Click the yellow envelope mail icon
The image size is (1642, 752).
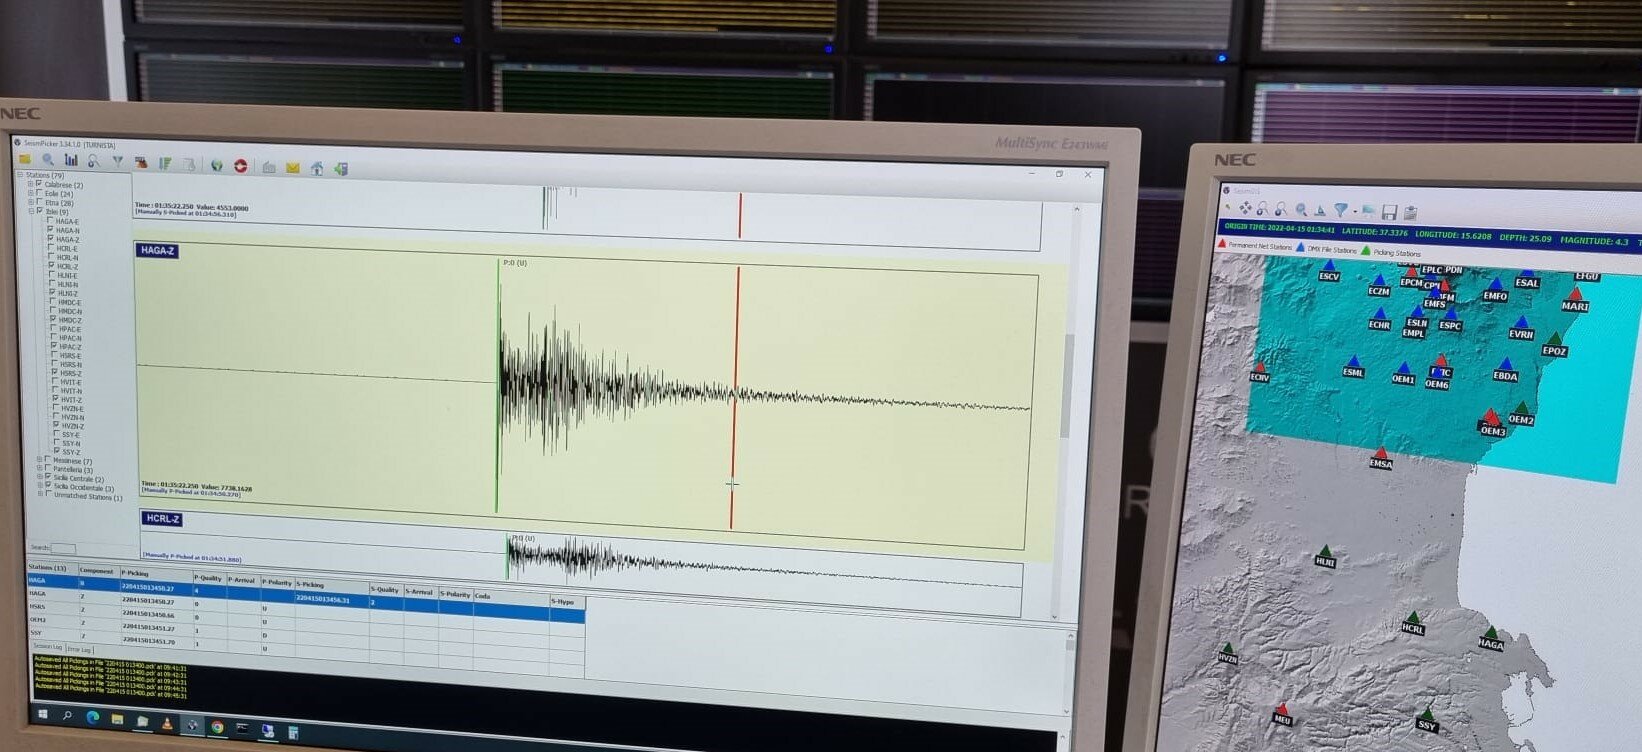[x=292, y=167]
